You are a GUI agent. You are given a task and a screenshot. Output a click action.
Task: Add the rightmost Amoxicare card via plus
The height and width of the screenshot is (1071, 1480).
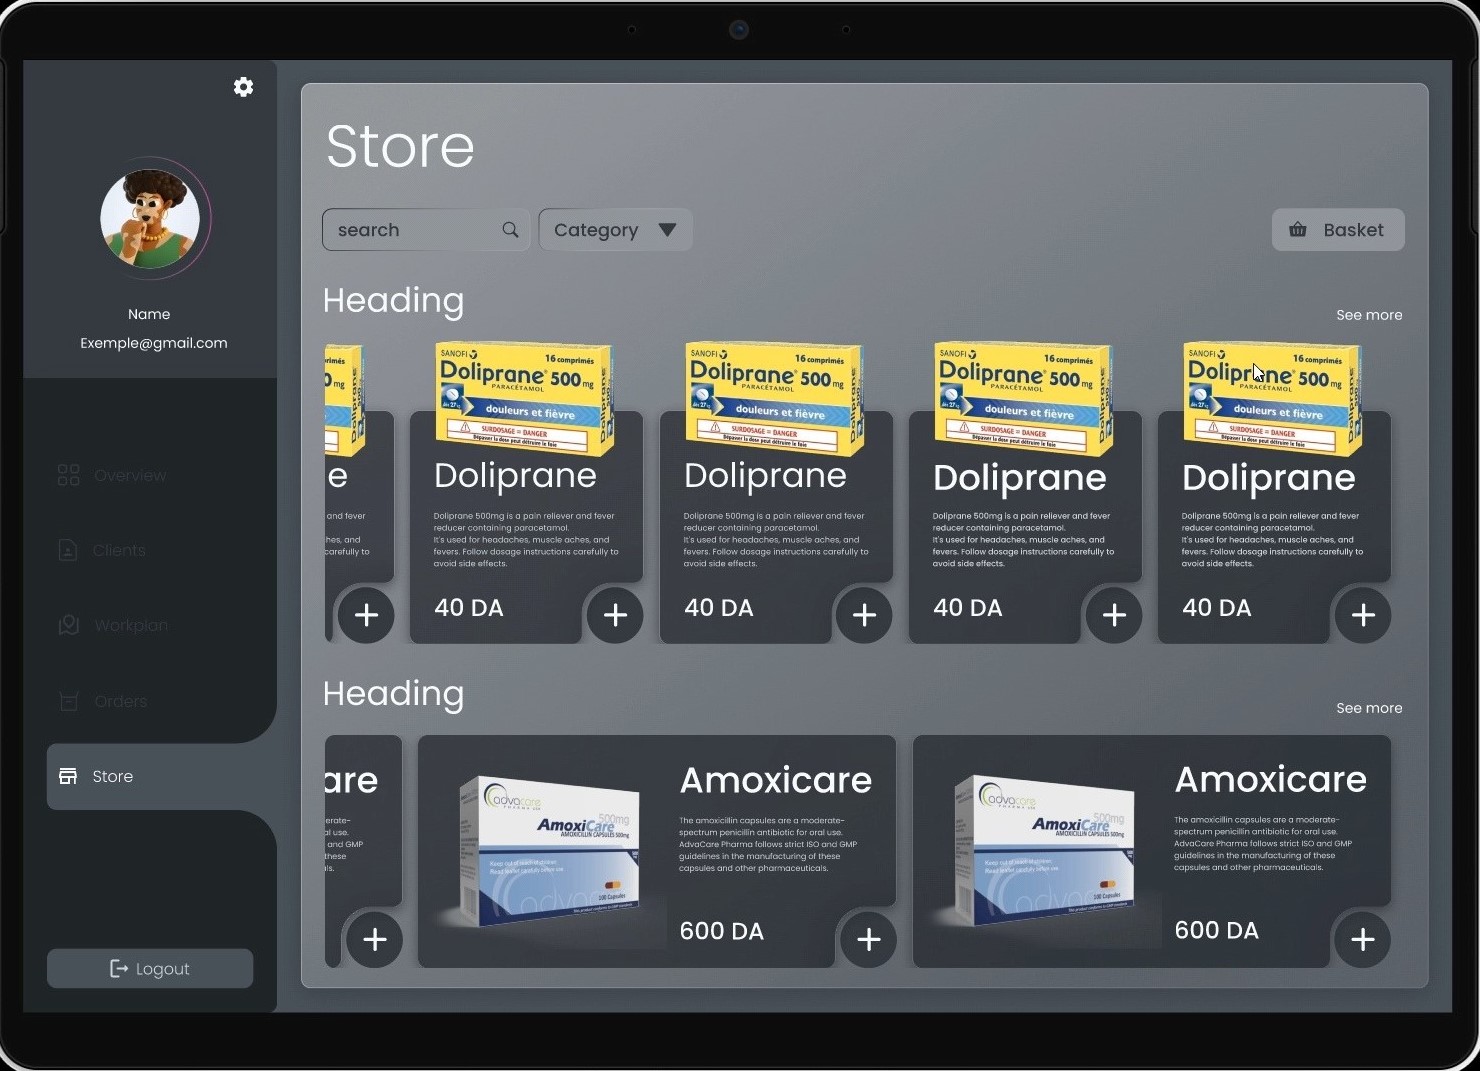1363,939
